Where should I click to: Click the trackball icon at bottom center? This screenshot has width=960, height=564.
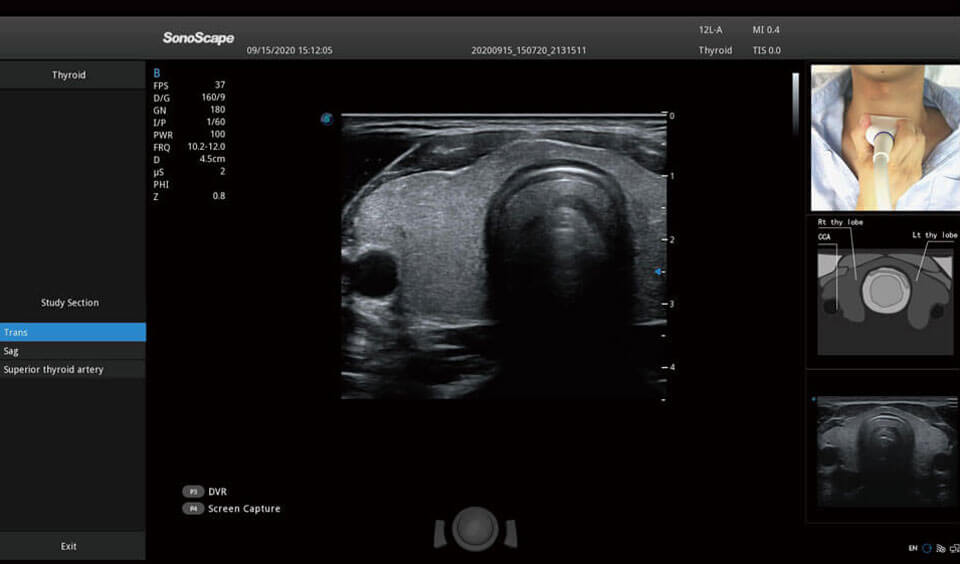point(475,528)
